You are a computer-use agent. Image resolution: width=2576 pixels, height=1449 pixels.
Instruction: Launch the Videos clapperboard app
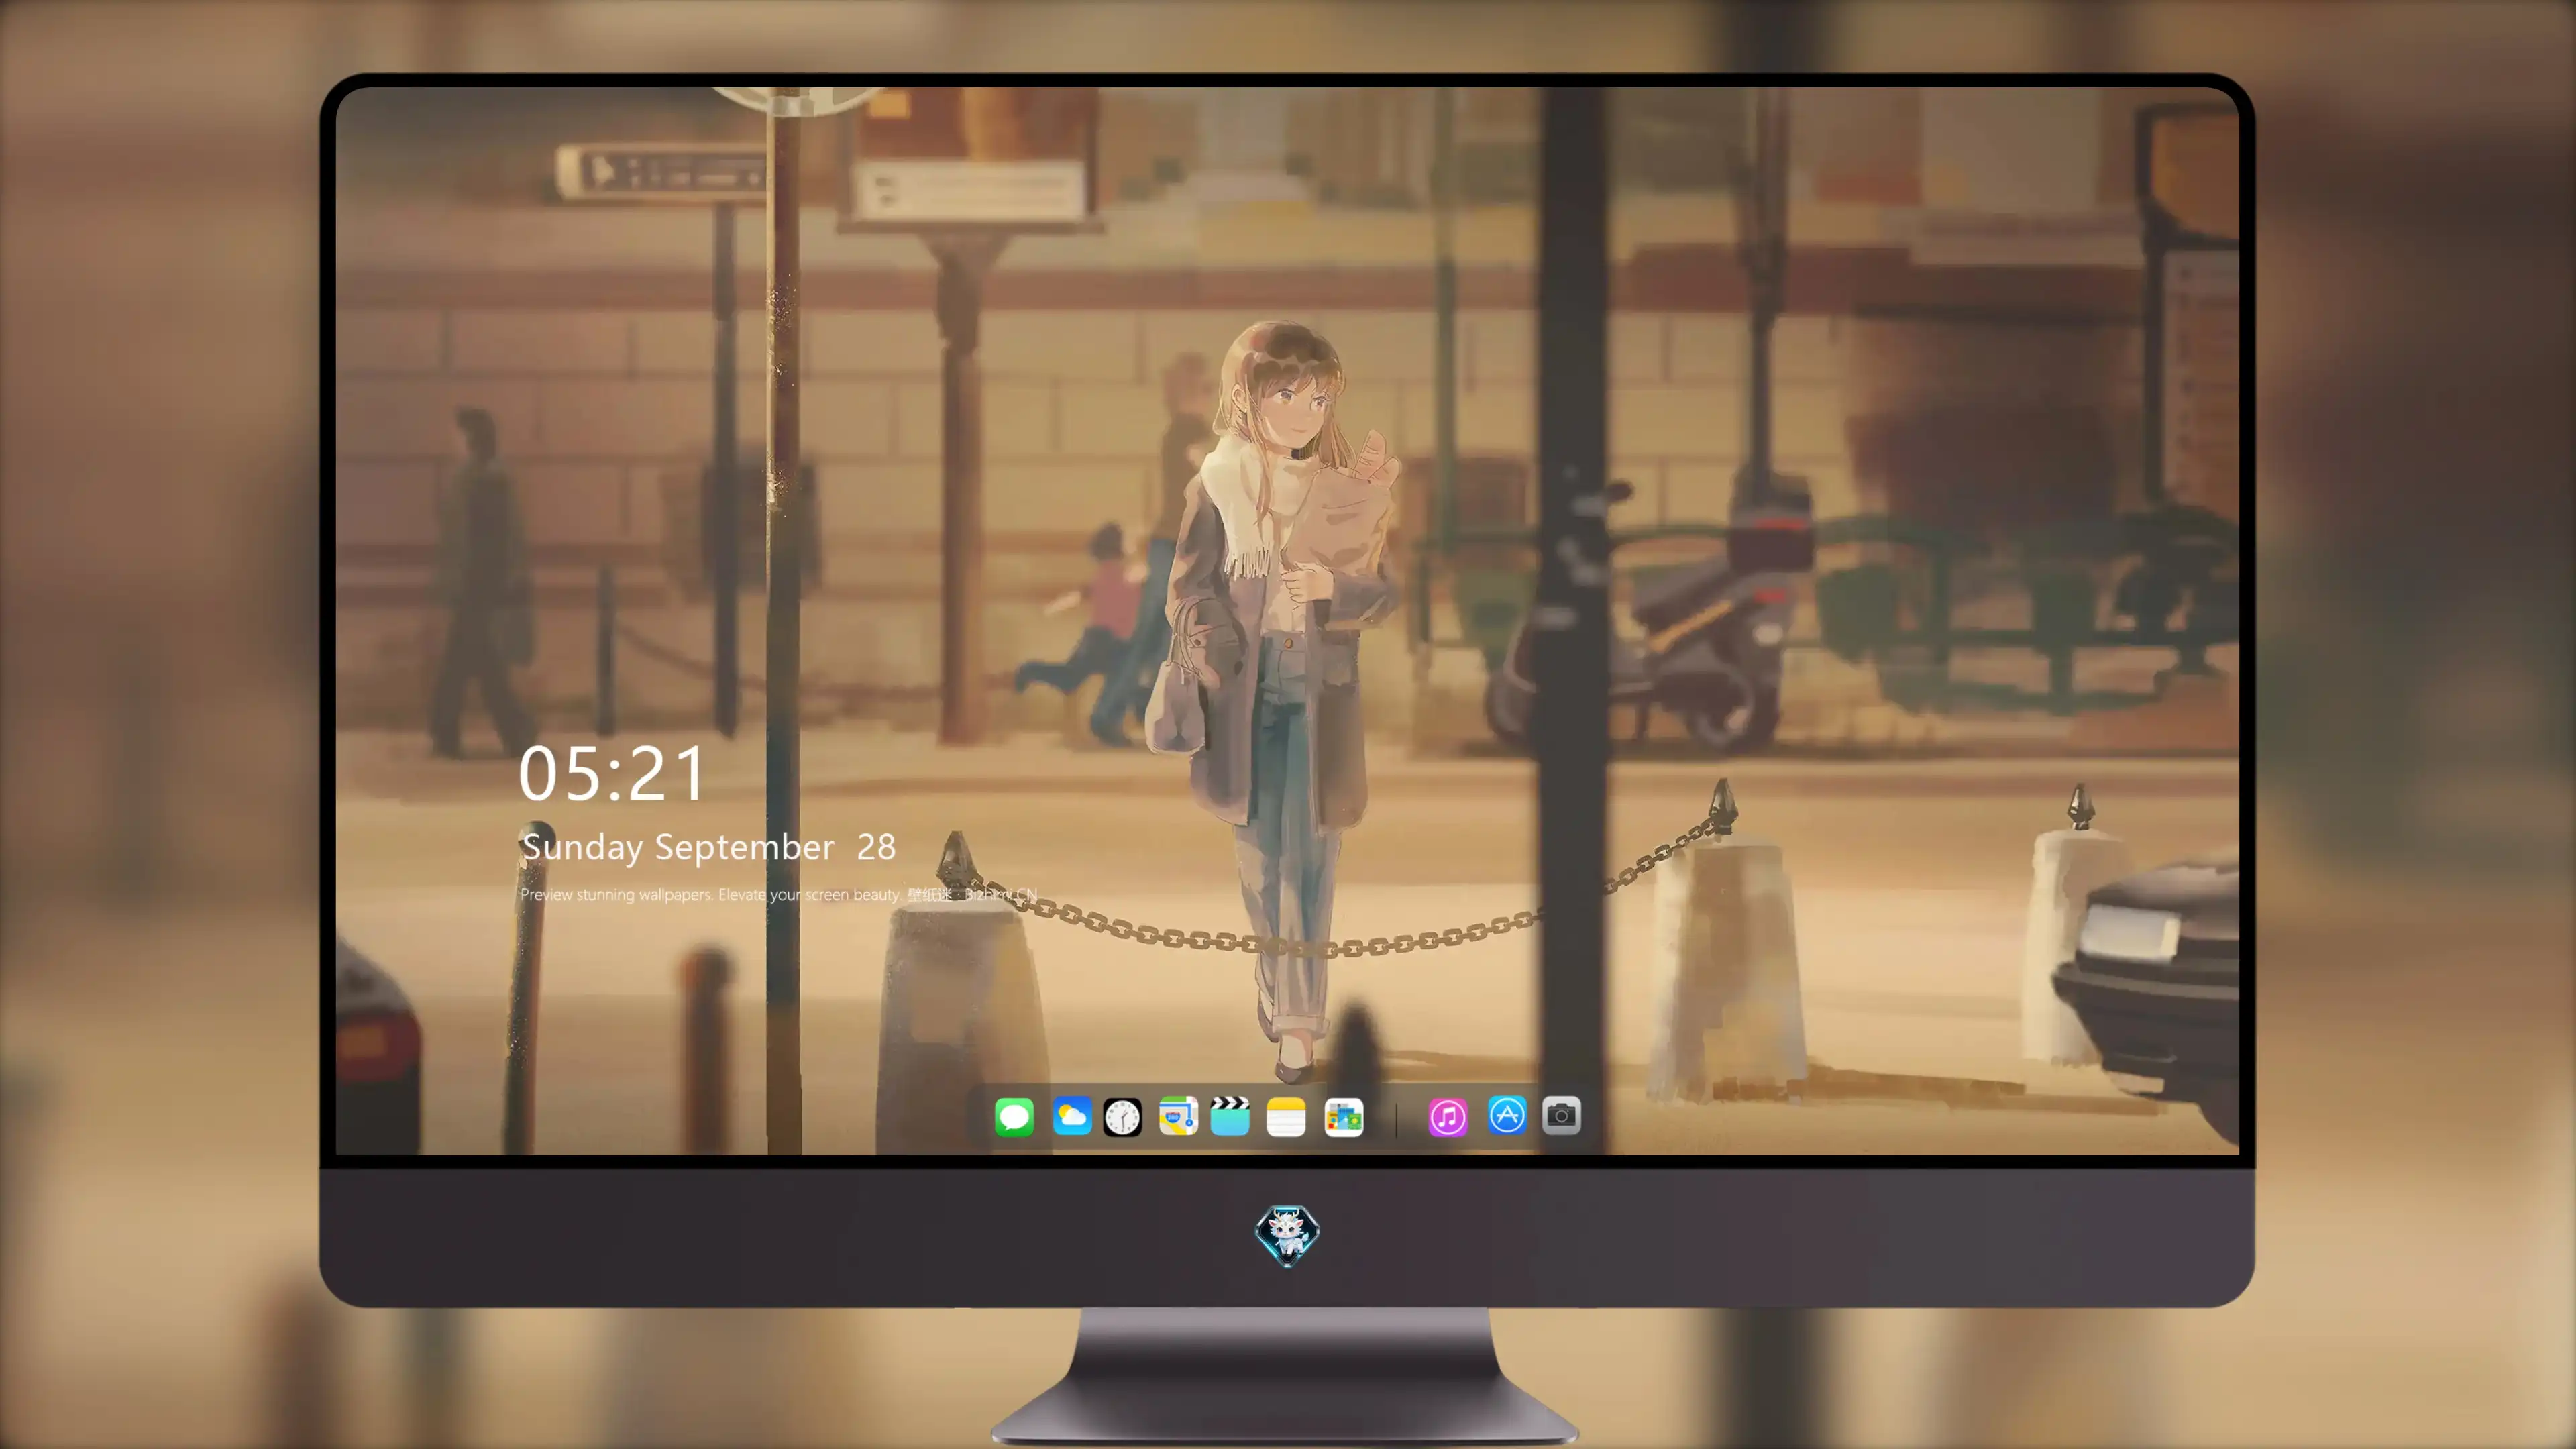[x=1230, y=1116]
